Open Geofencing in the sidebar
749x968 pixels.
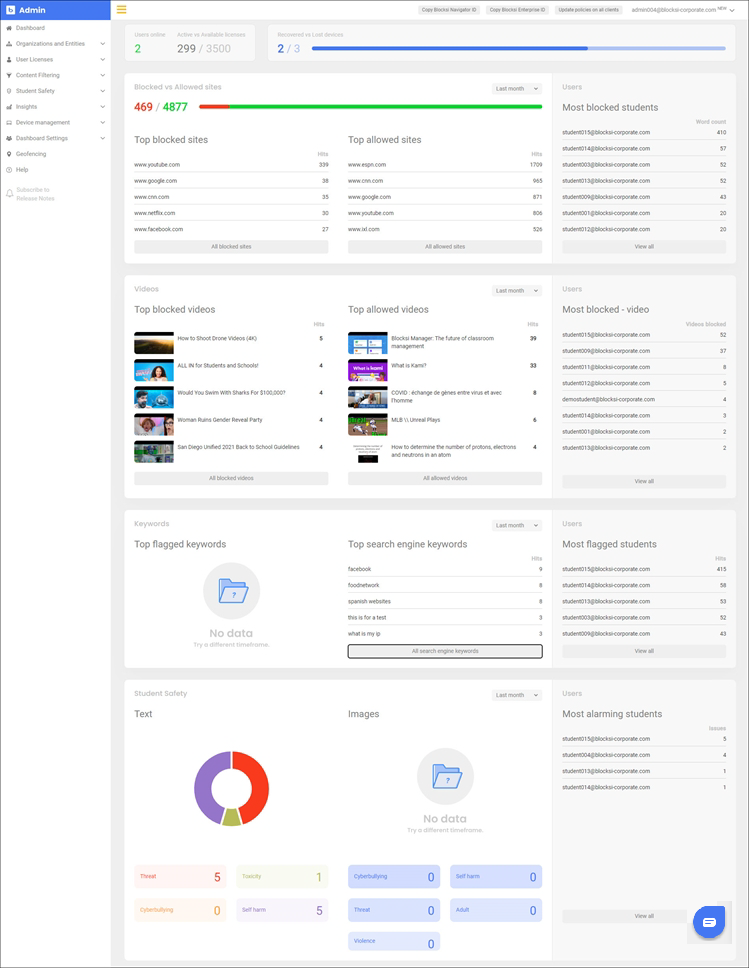pyautogui.click(x=31, y=154)
